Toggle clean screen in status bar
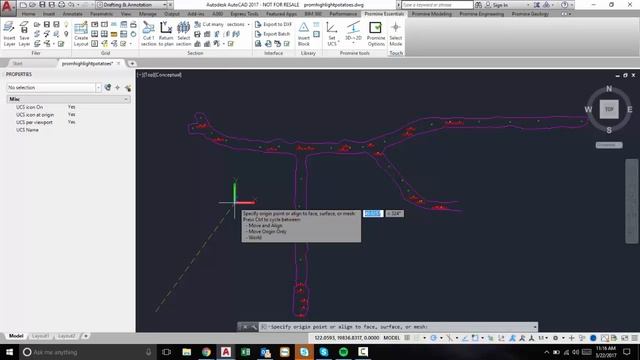This screenshot has height=360, width=640. (624, 338)
